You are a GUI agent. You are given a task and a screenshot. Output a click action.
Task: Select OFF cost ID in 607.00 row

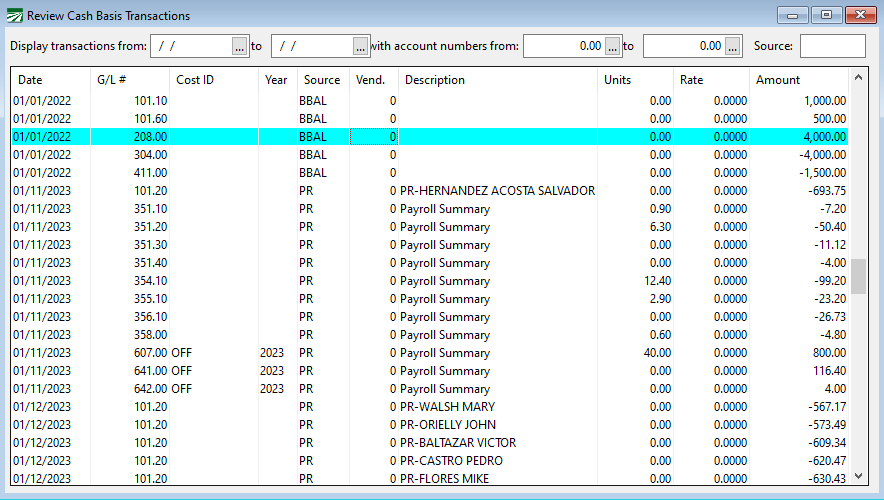(214, 353)
